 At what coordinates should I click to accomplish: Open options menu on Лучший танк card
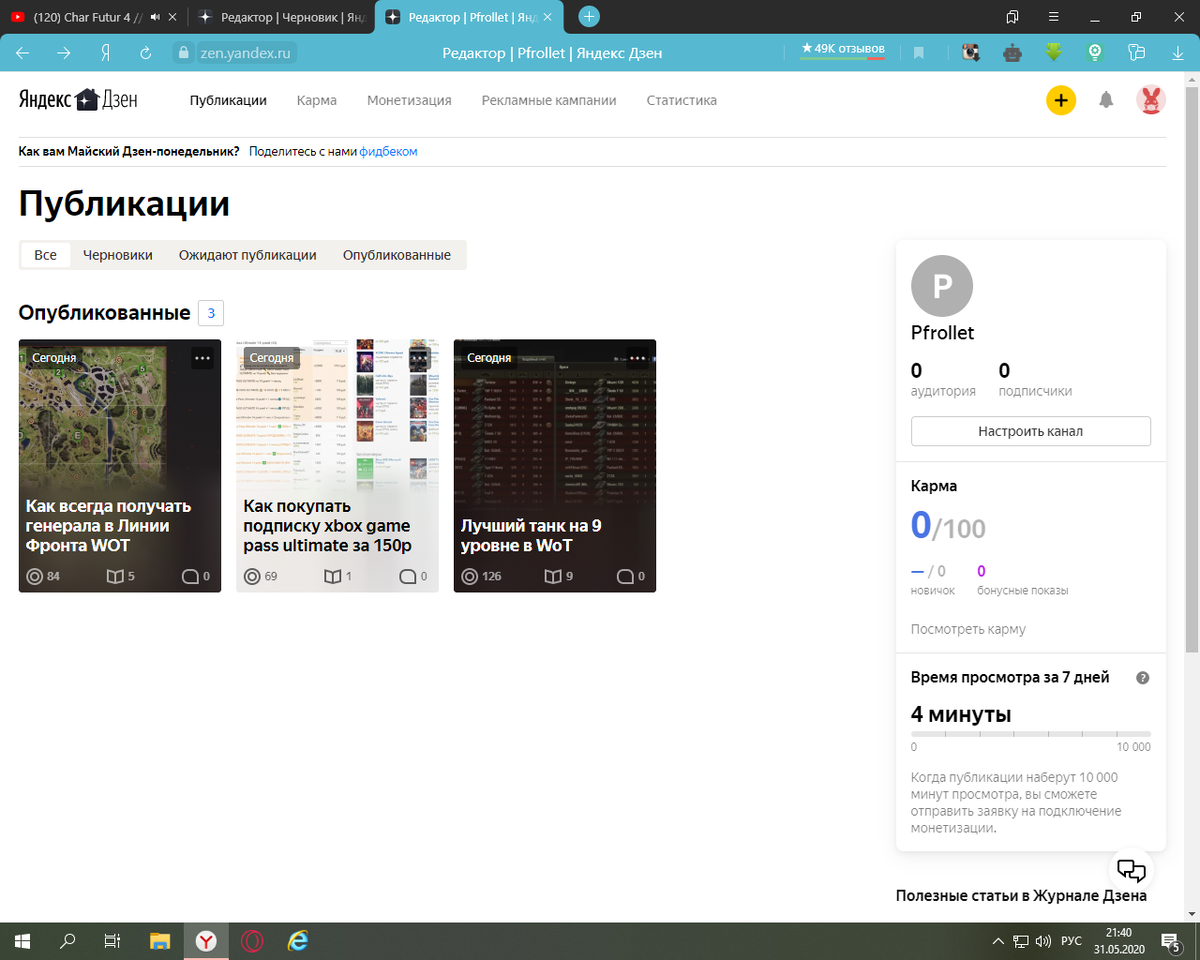pos(637,358)
